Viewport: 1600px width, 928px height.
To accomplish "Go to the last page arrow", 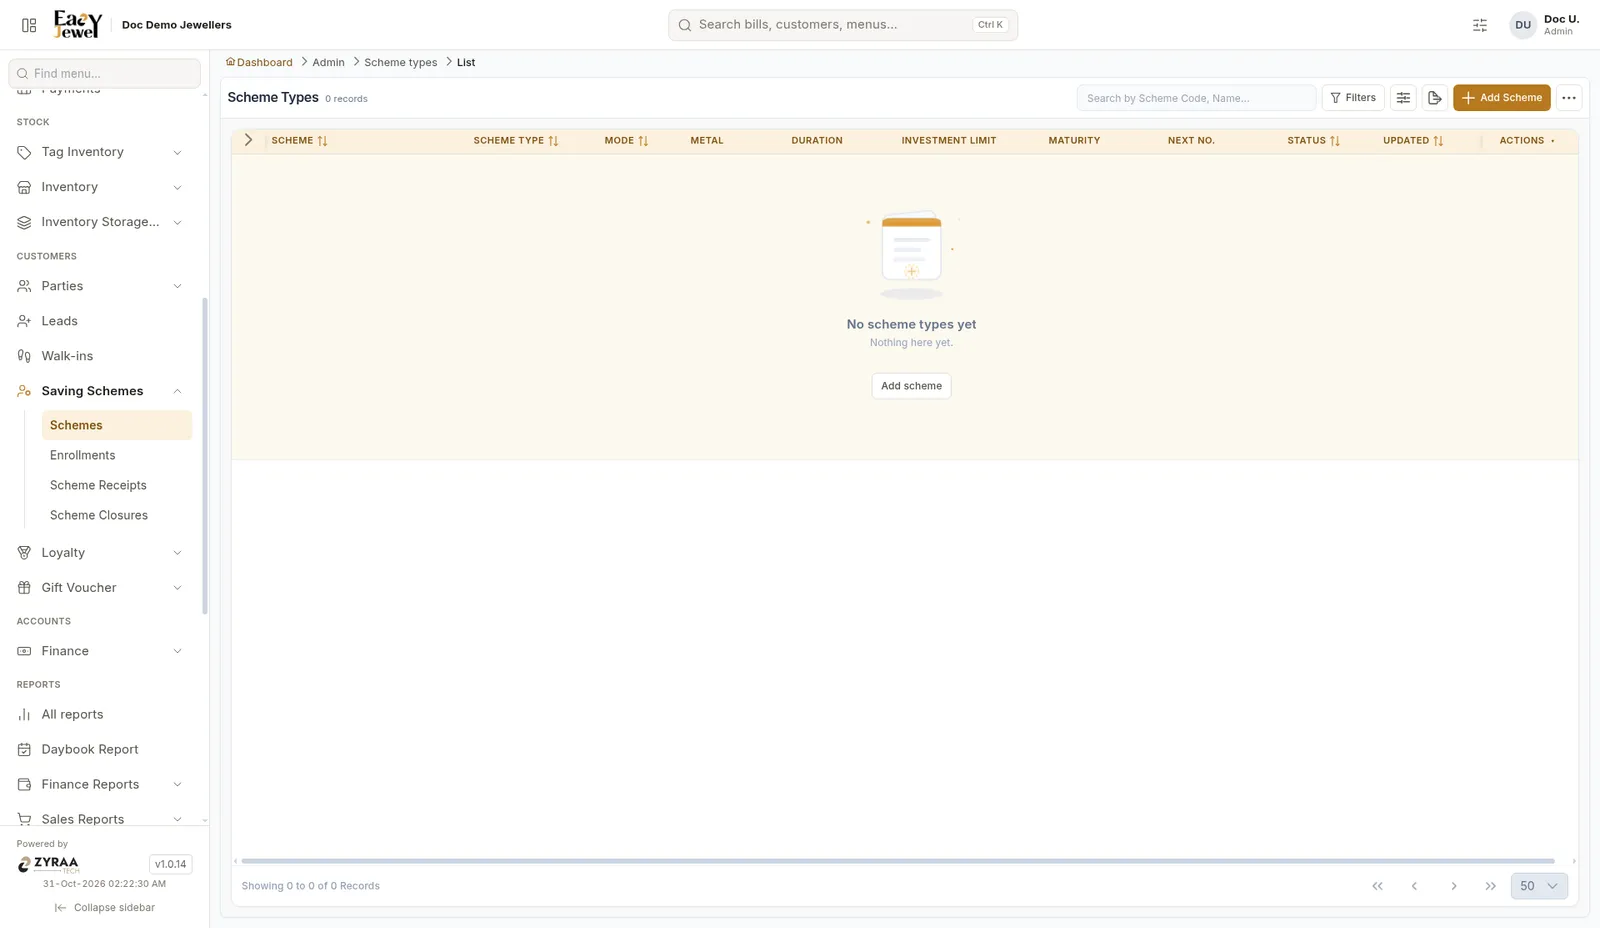I will [1491, 886].
